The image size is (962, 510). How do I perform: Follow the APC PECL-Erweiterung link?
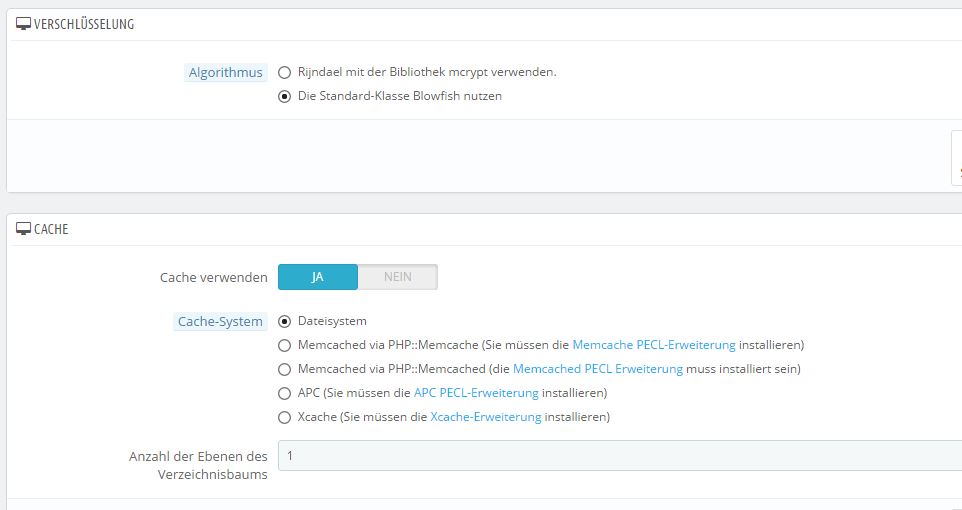pyautogui.click(x=476, y=393)
